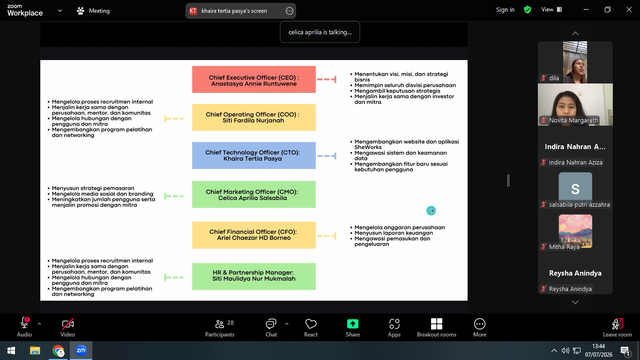Image resolution: width=640 pixels, height=360 pixels.
Task: Click khaira tertia pasya's screen label
Action: (x=234, y=11)
